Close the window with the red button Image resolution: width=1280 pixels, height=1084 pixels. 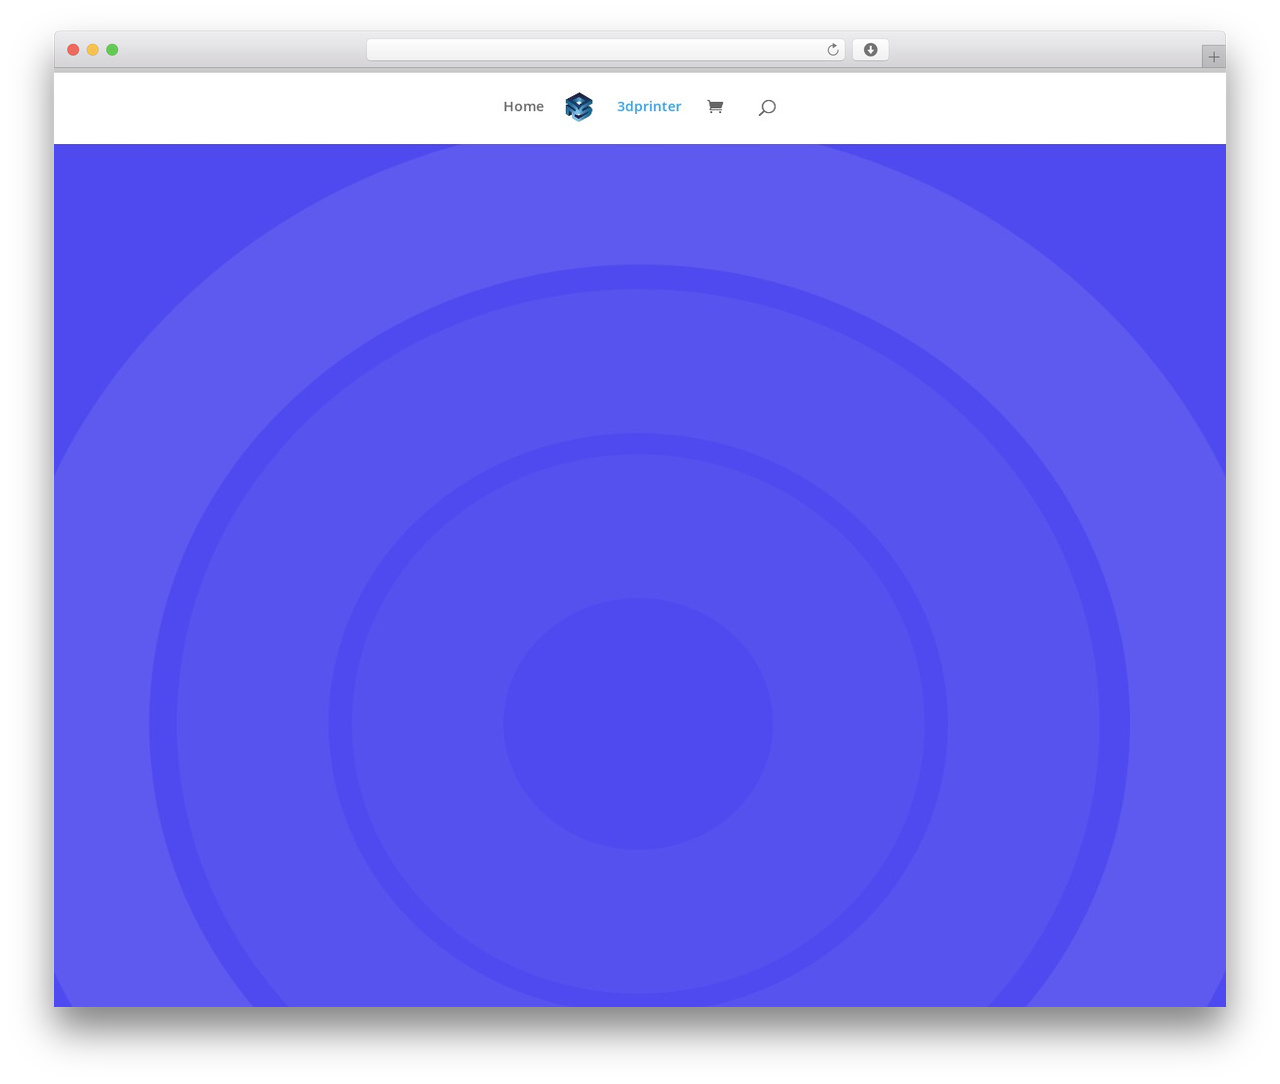coord(73,50)
